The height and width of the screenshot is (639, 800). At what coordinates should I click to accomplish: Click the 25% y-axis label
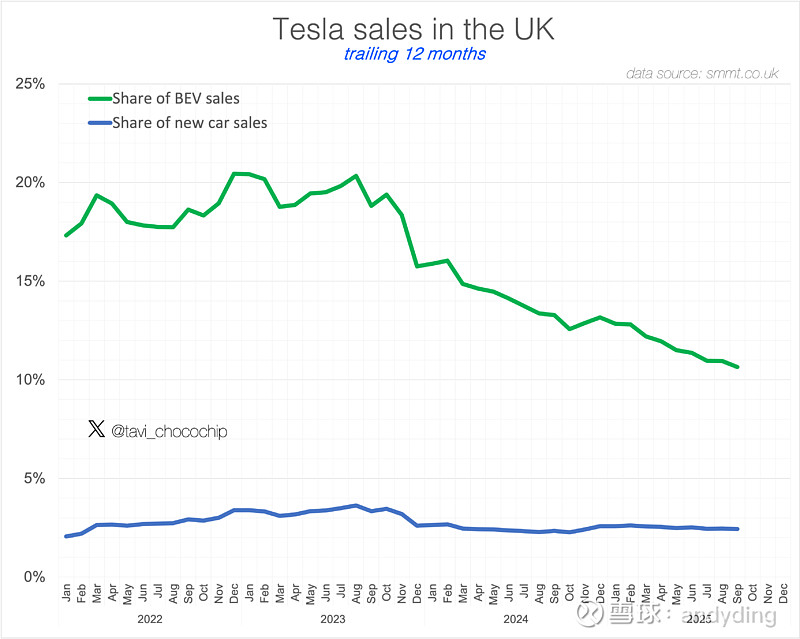click(x=30, y=84)
